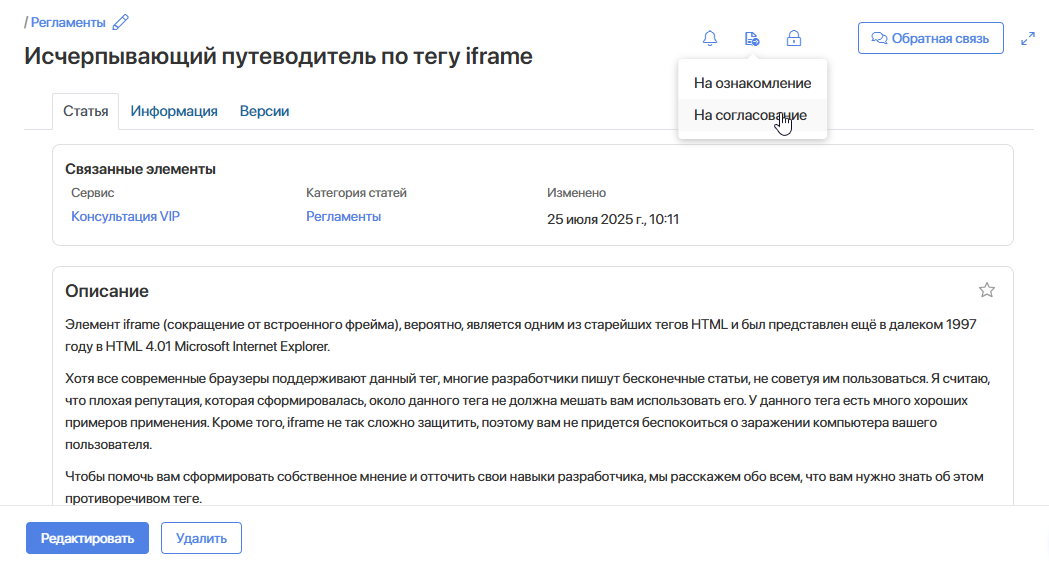Open notifications via the bell icon
The height and width of the screenshot is (561, 1049).
pos(710,39)
